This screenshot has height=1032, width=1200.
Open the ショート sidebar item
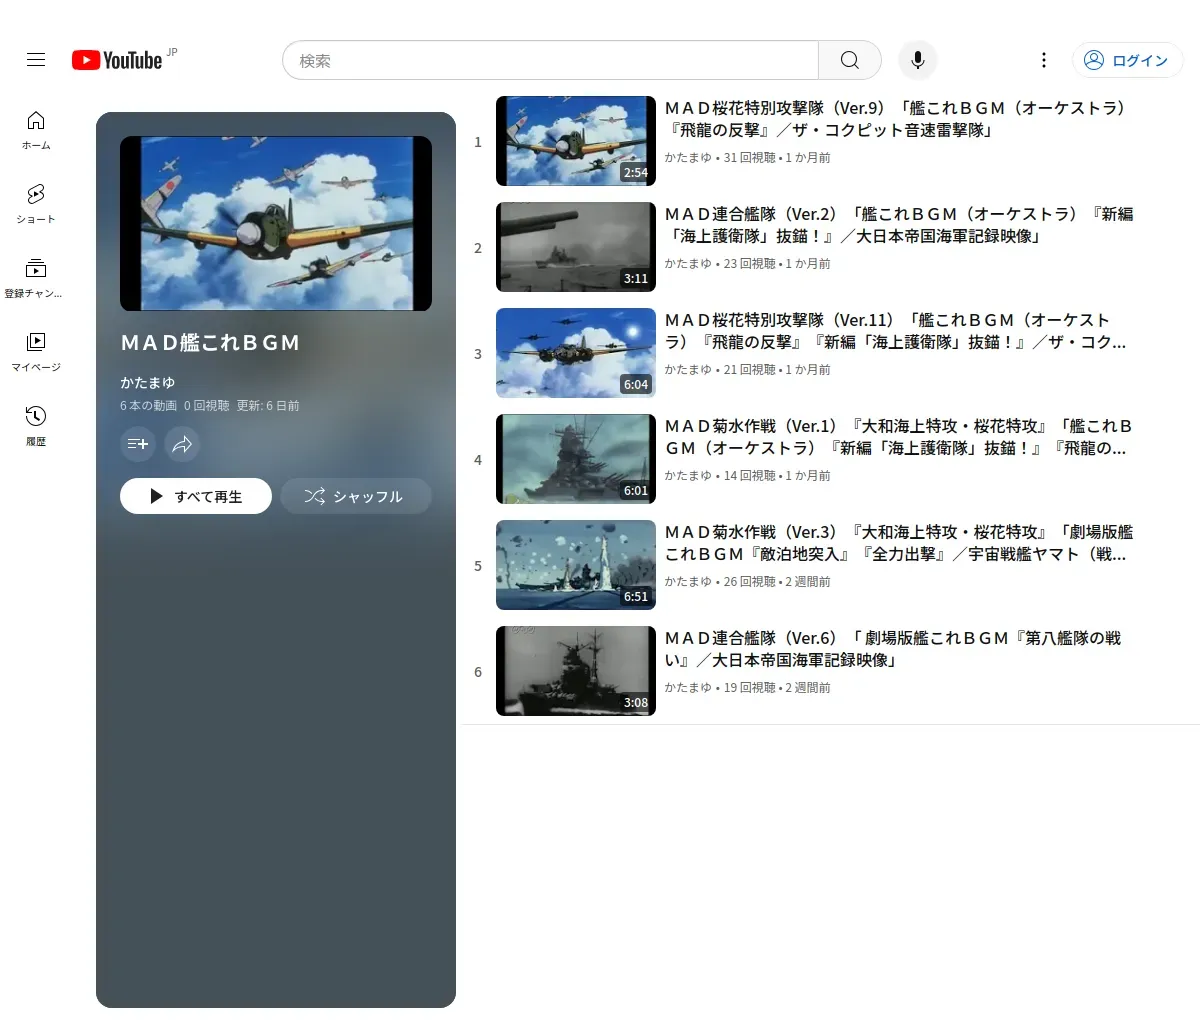(36, 204)
